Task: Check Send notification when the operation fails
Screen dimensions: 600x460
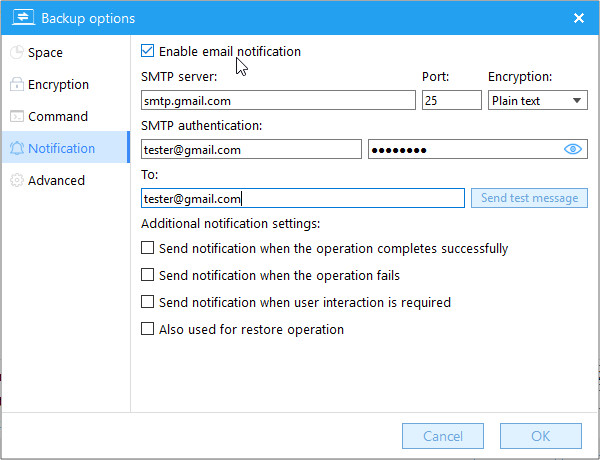Action: 148,275
